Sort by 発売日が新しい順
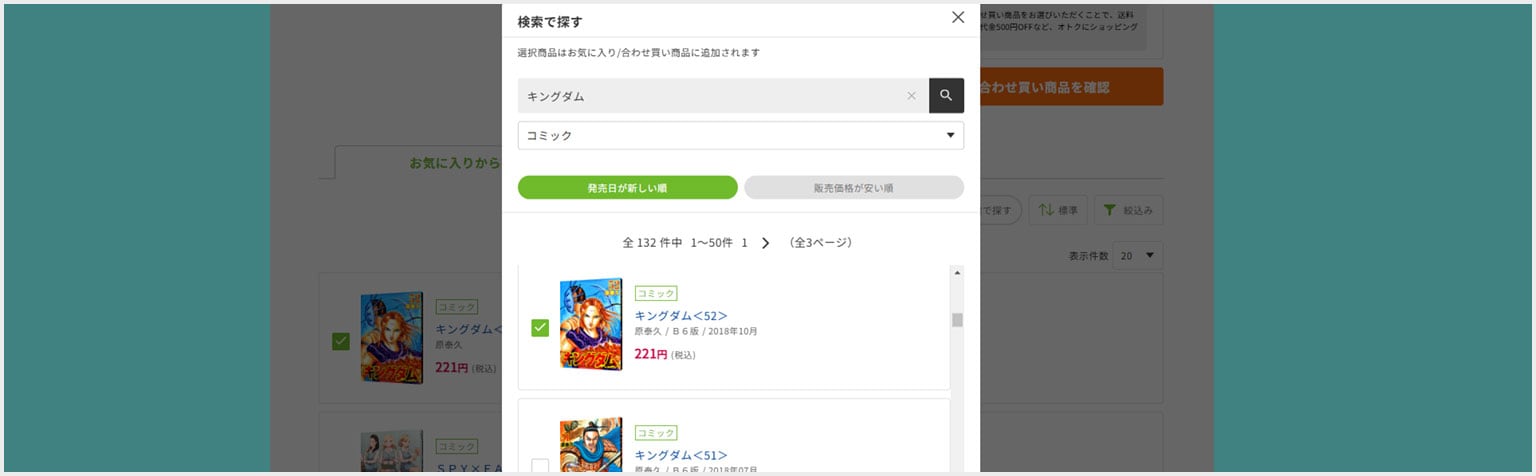This screenshot has width=1536, height=476. [627, 188]
